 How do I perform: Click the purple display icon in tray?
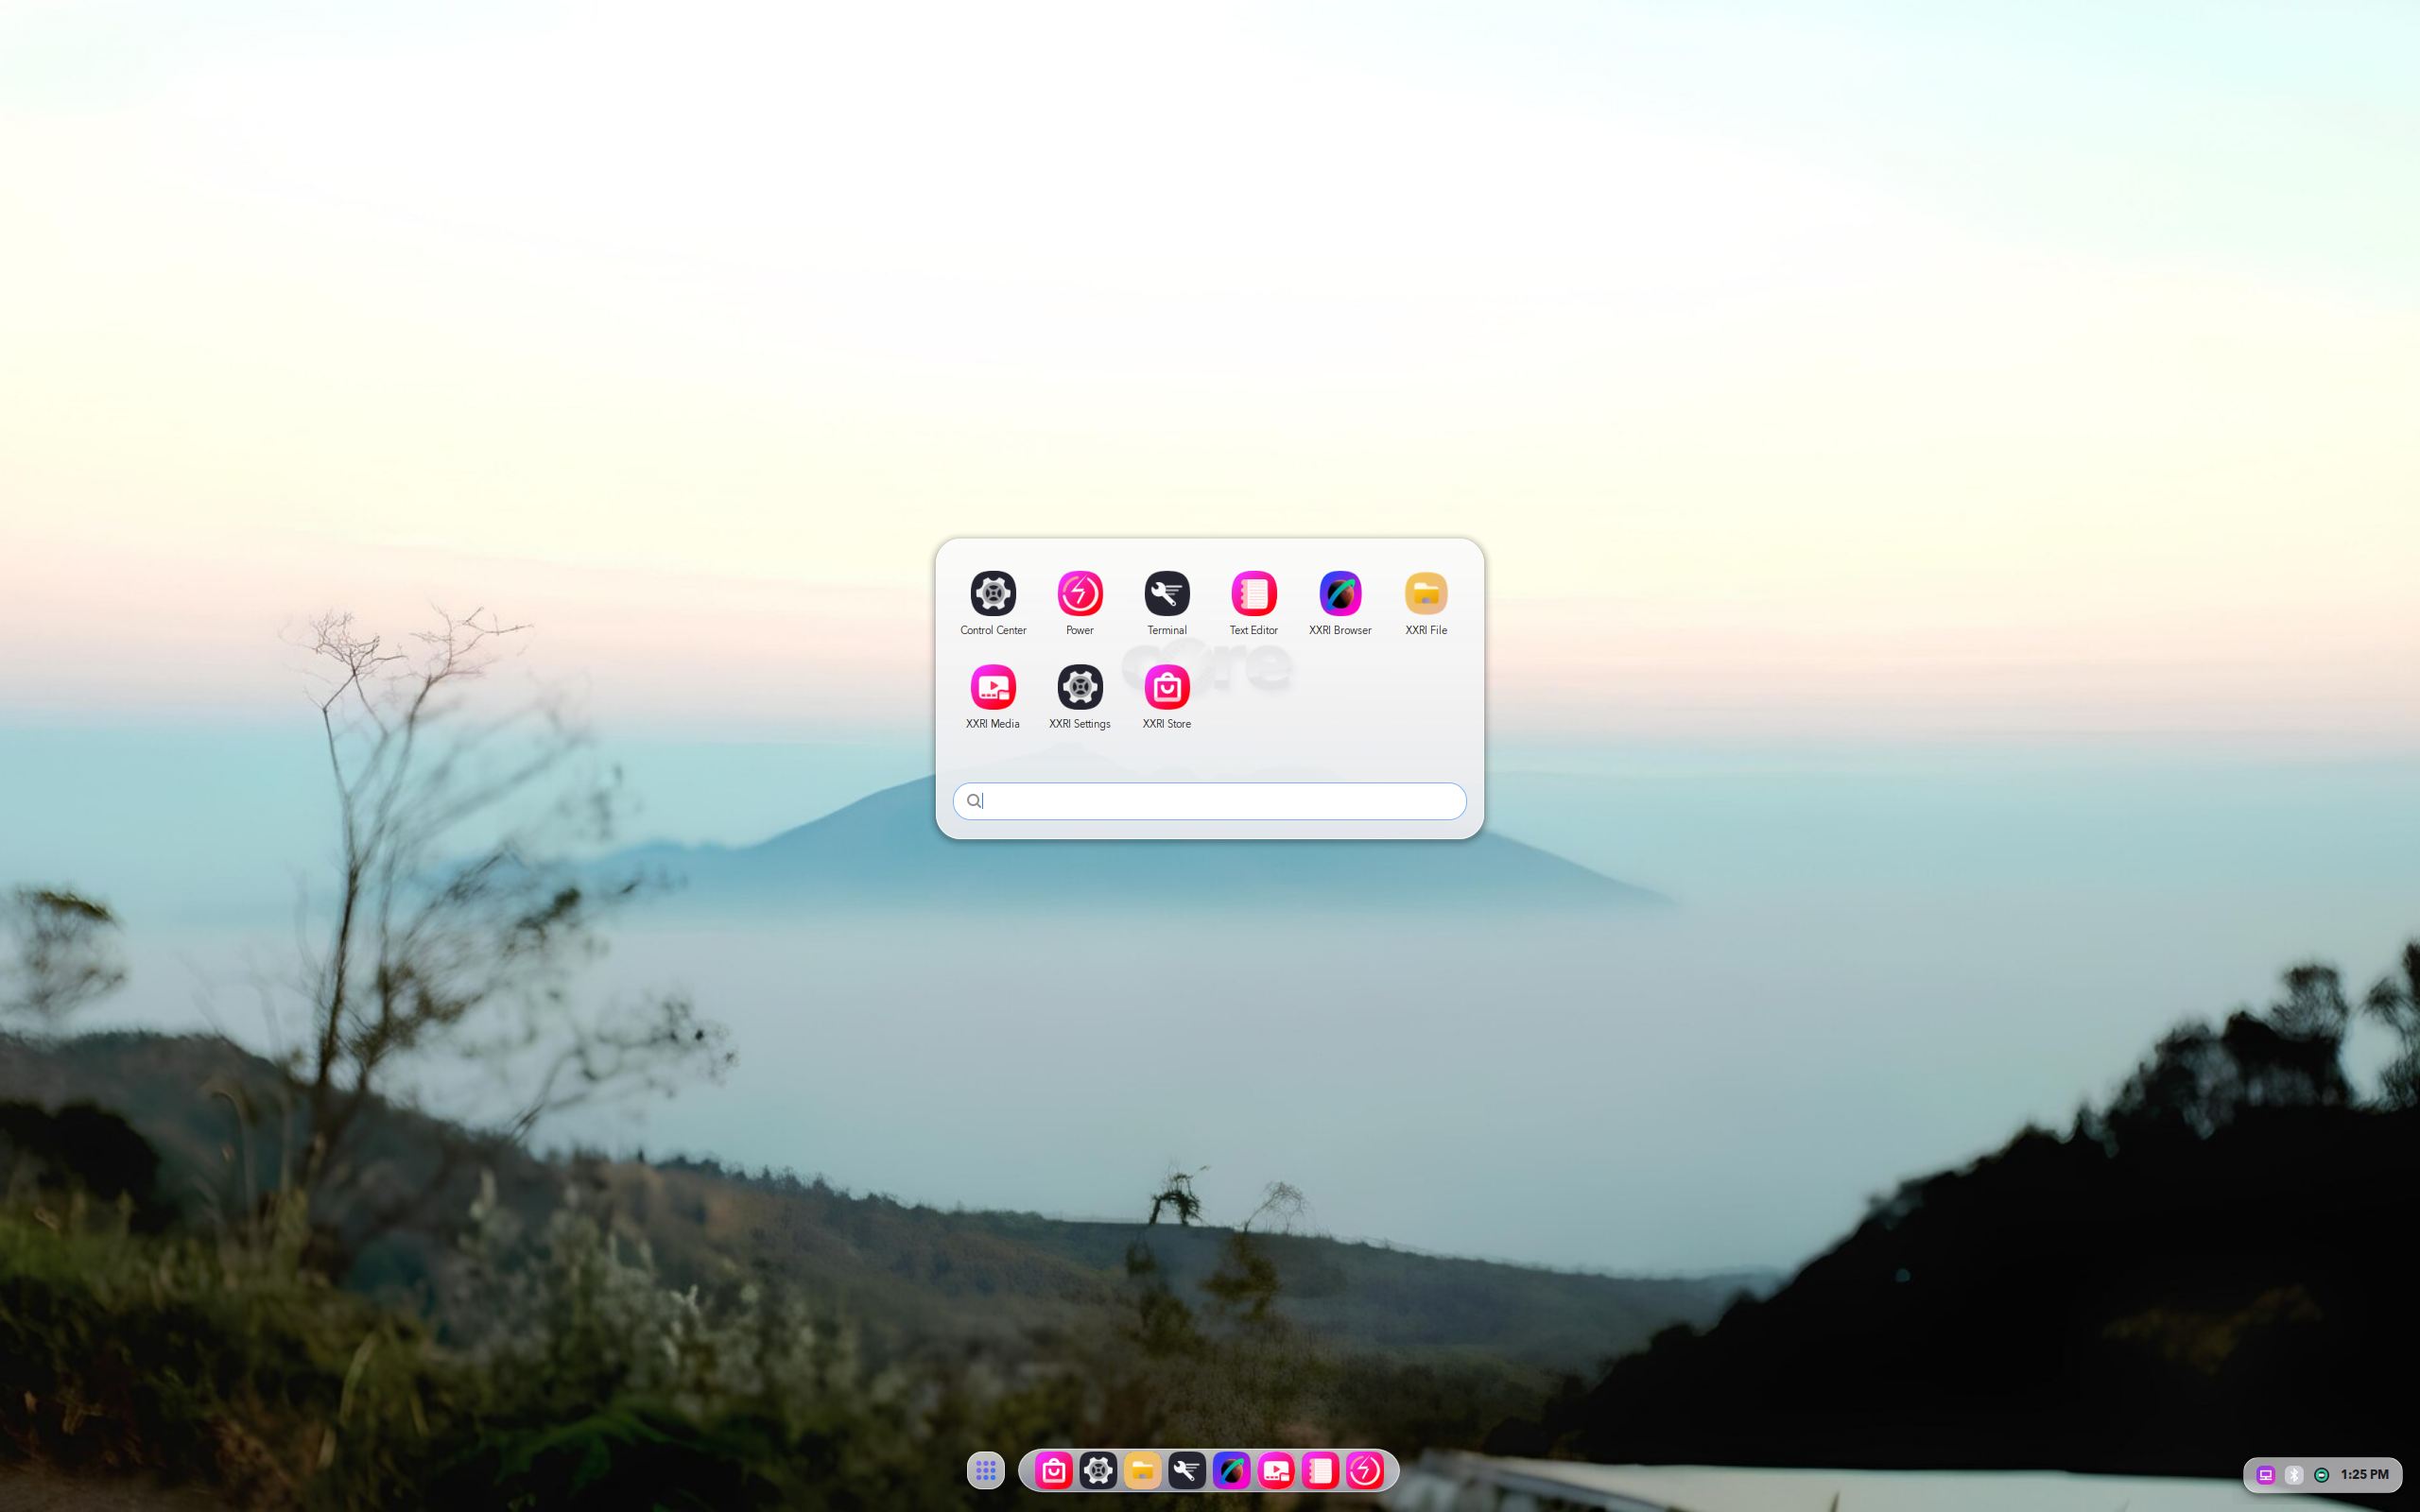click(x=2265, y=1475)
